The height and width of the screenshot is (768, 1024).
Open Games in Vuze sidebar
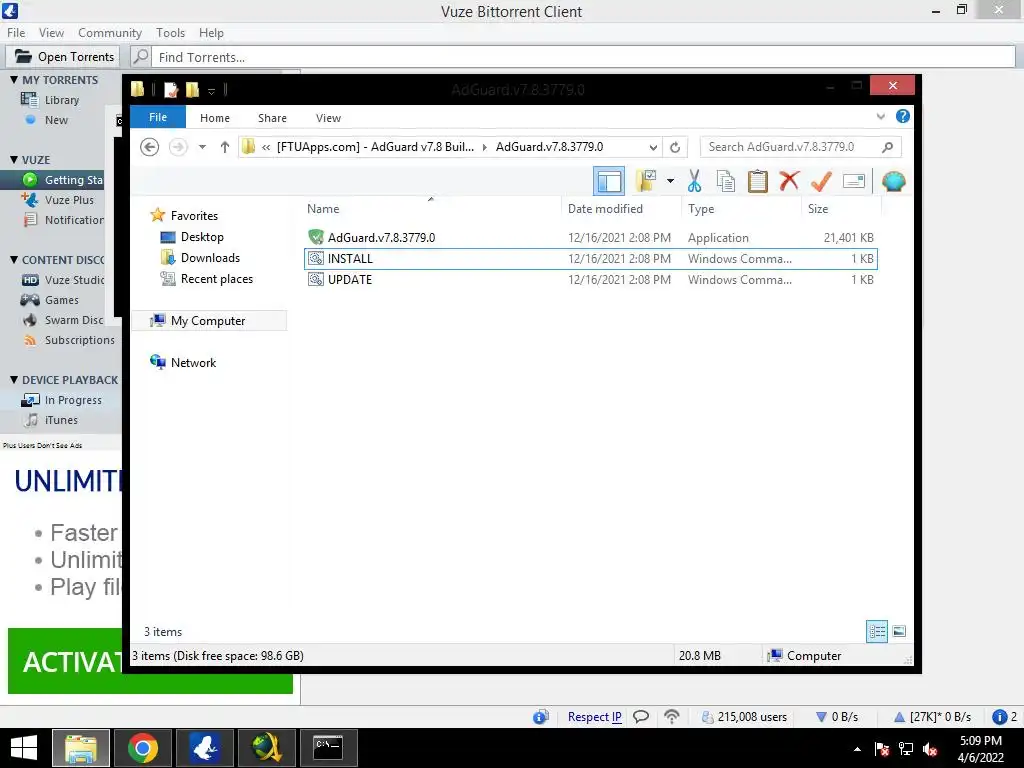coord(61,300)
